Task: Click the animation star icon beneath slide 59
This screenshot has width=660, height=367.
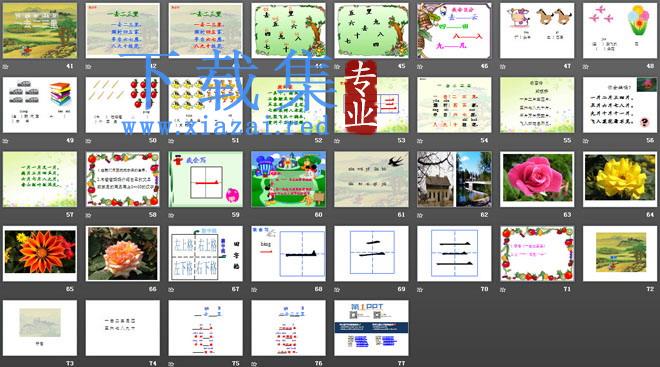Action: click(171, 215)
